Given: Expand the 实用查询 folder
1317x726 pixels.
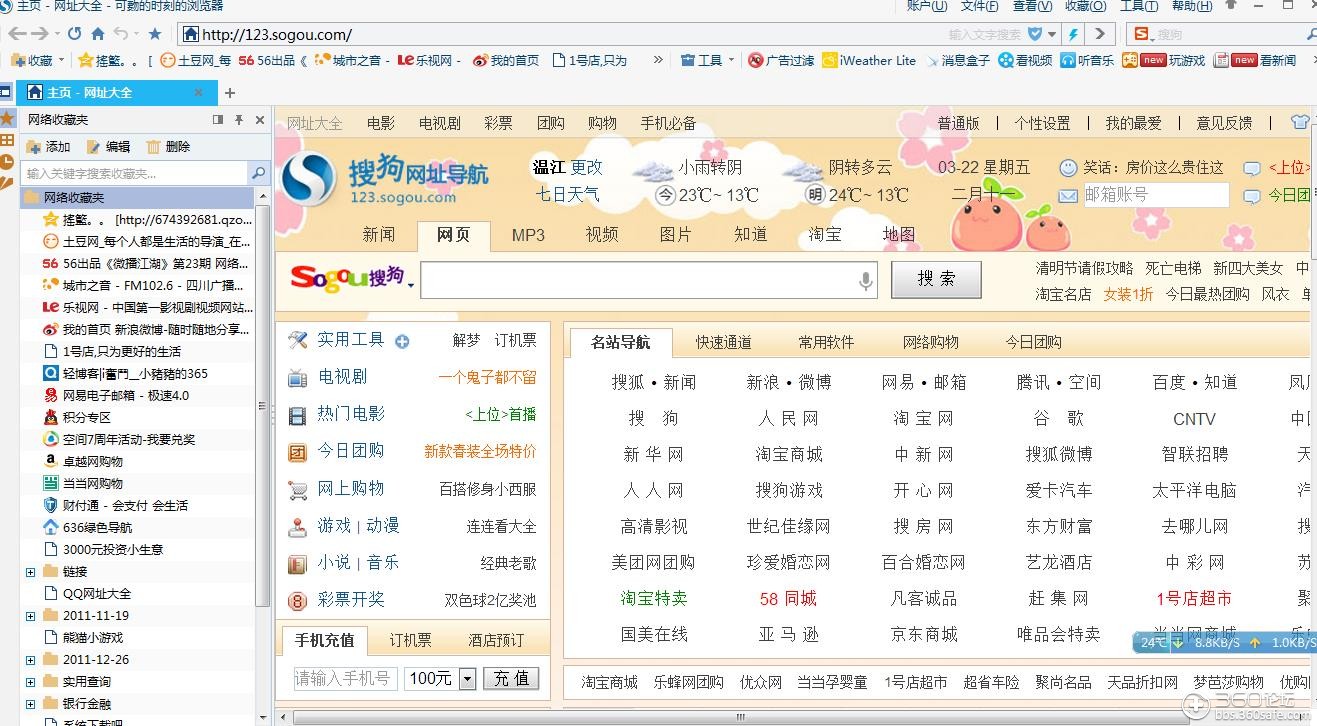Looking at the screenshot, I should pos(30,682).
